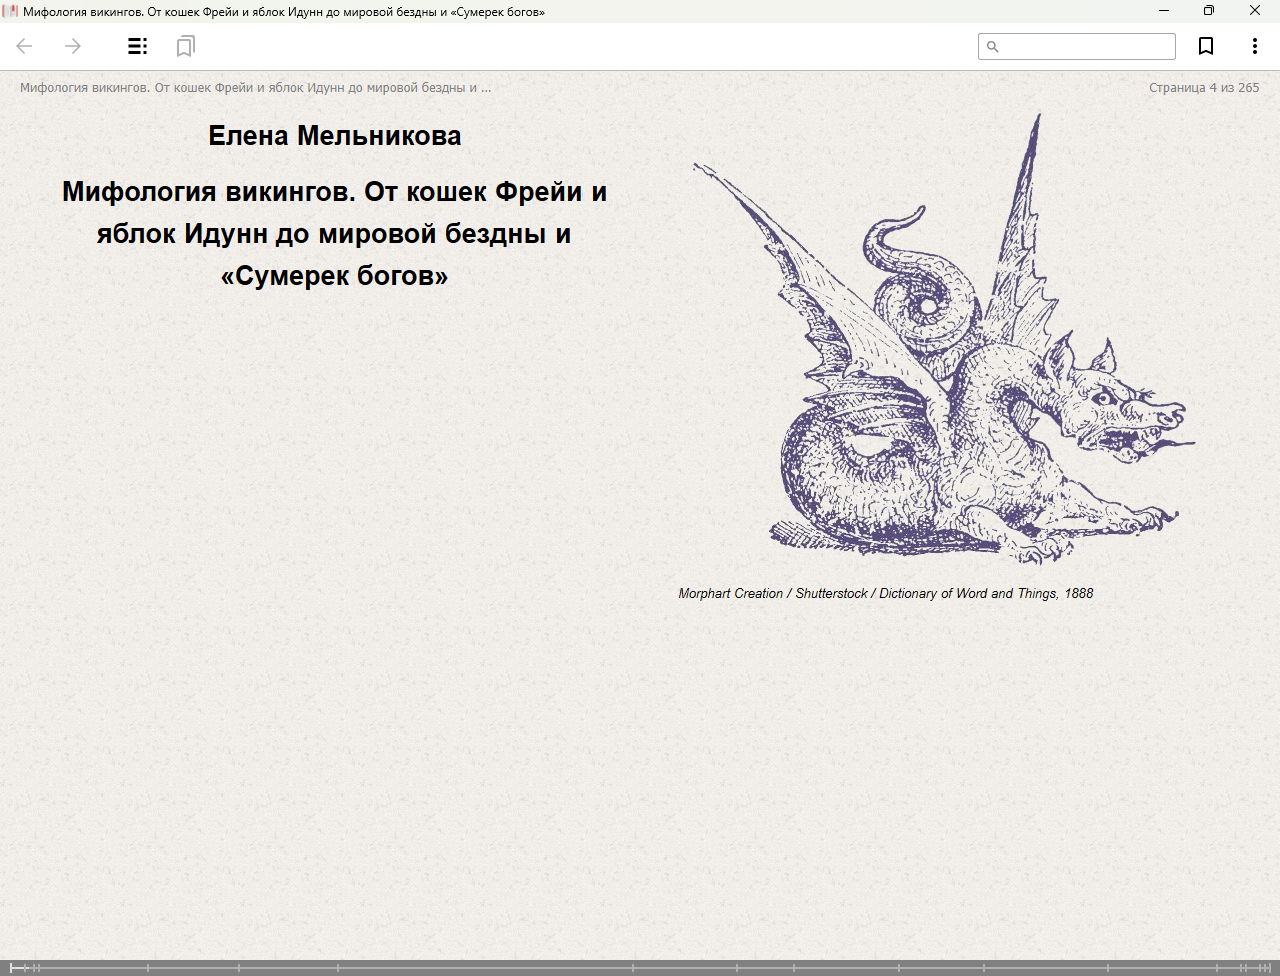The height and width of the screenshot is (976, 1280).
Task: Show the saved bookmarks list
Action: [x=185, y=46]
